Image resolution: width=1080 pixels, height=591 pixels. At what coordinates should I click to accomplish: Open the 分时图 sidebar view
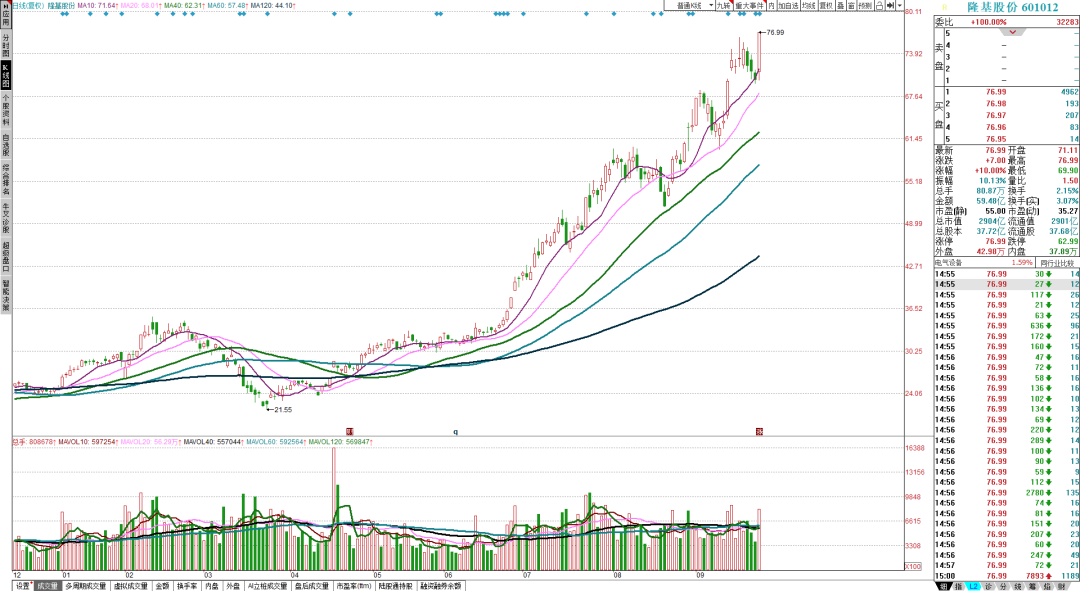6,45
